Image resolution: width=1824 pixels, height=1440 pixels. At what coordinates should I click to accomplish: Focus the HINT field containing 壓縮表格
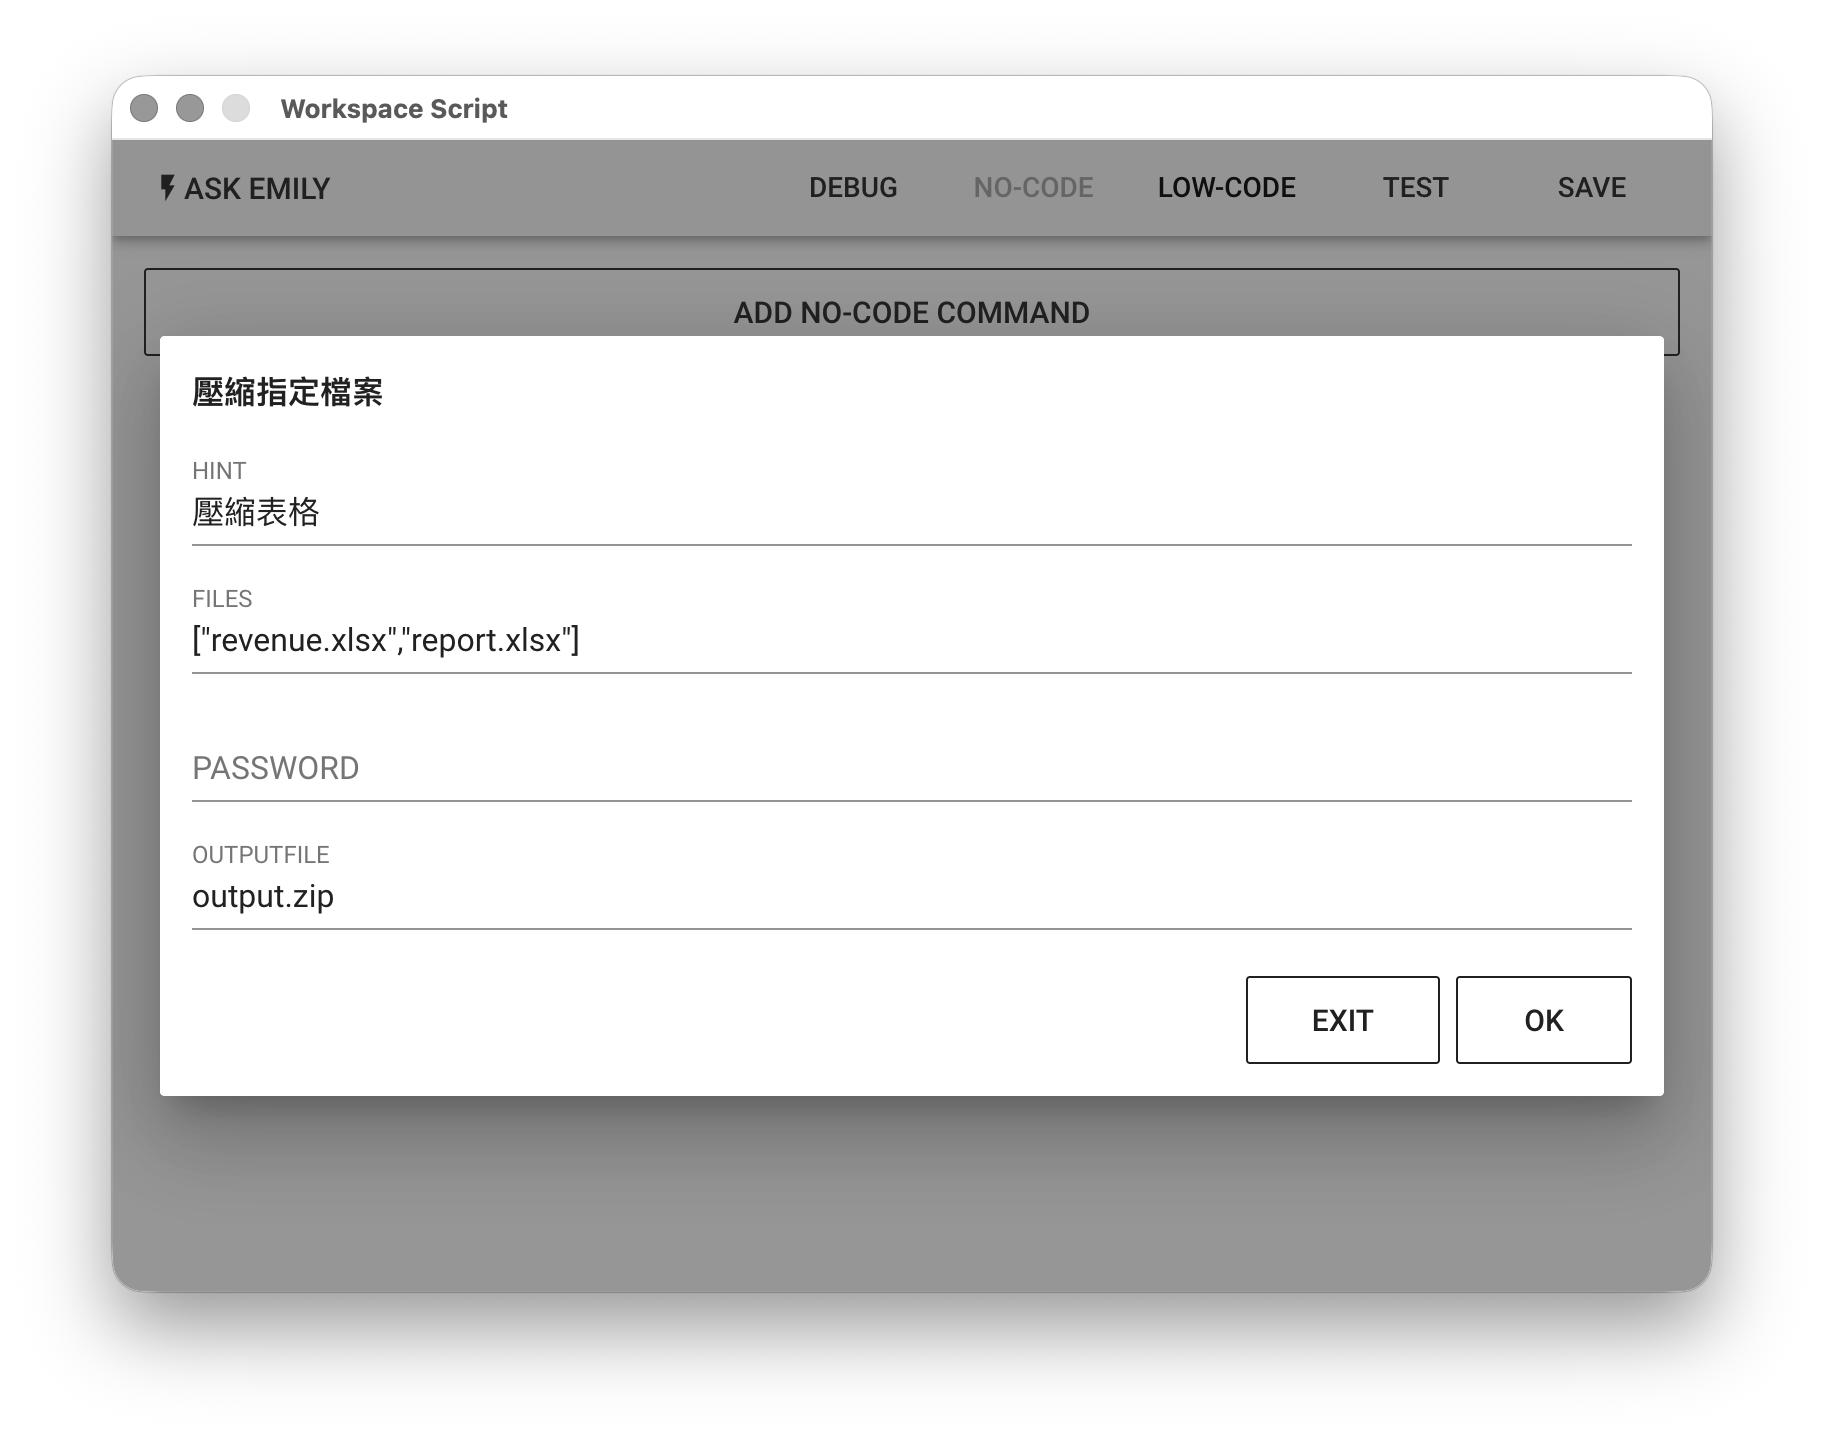point(910,513)
